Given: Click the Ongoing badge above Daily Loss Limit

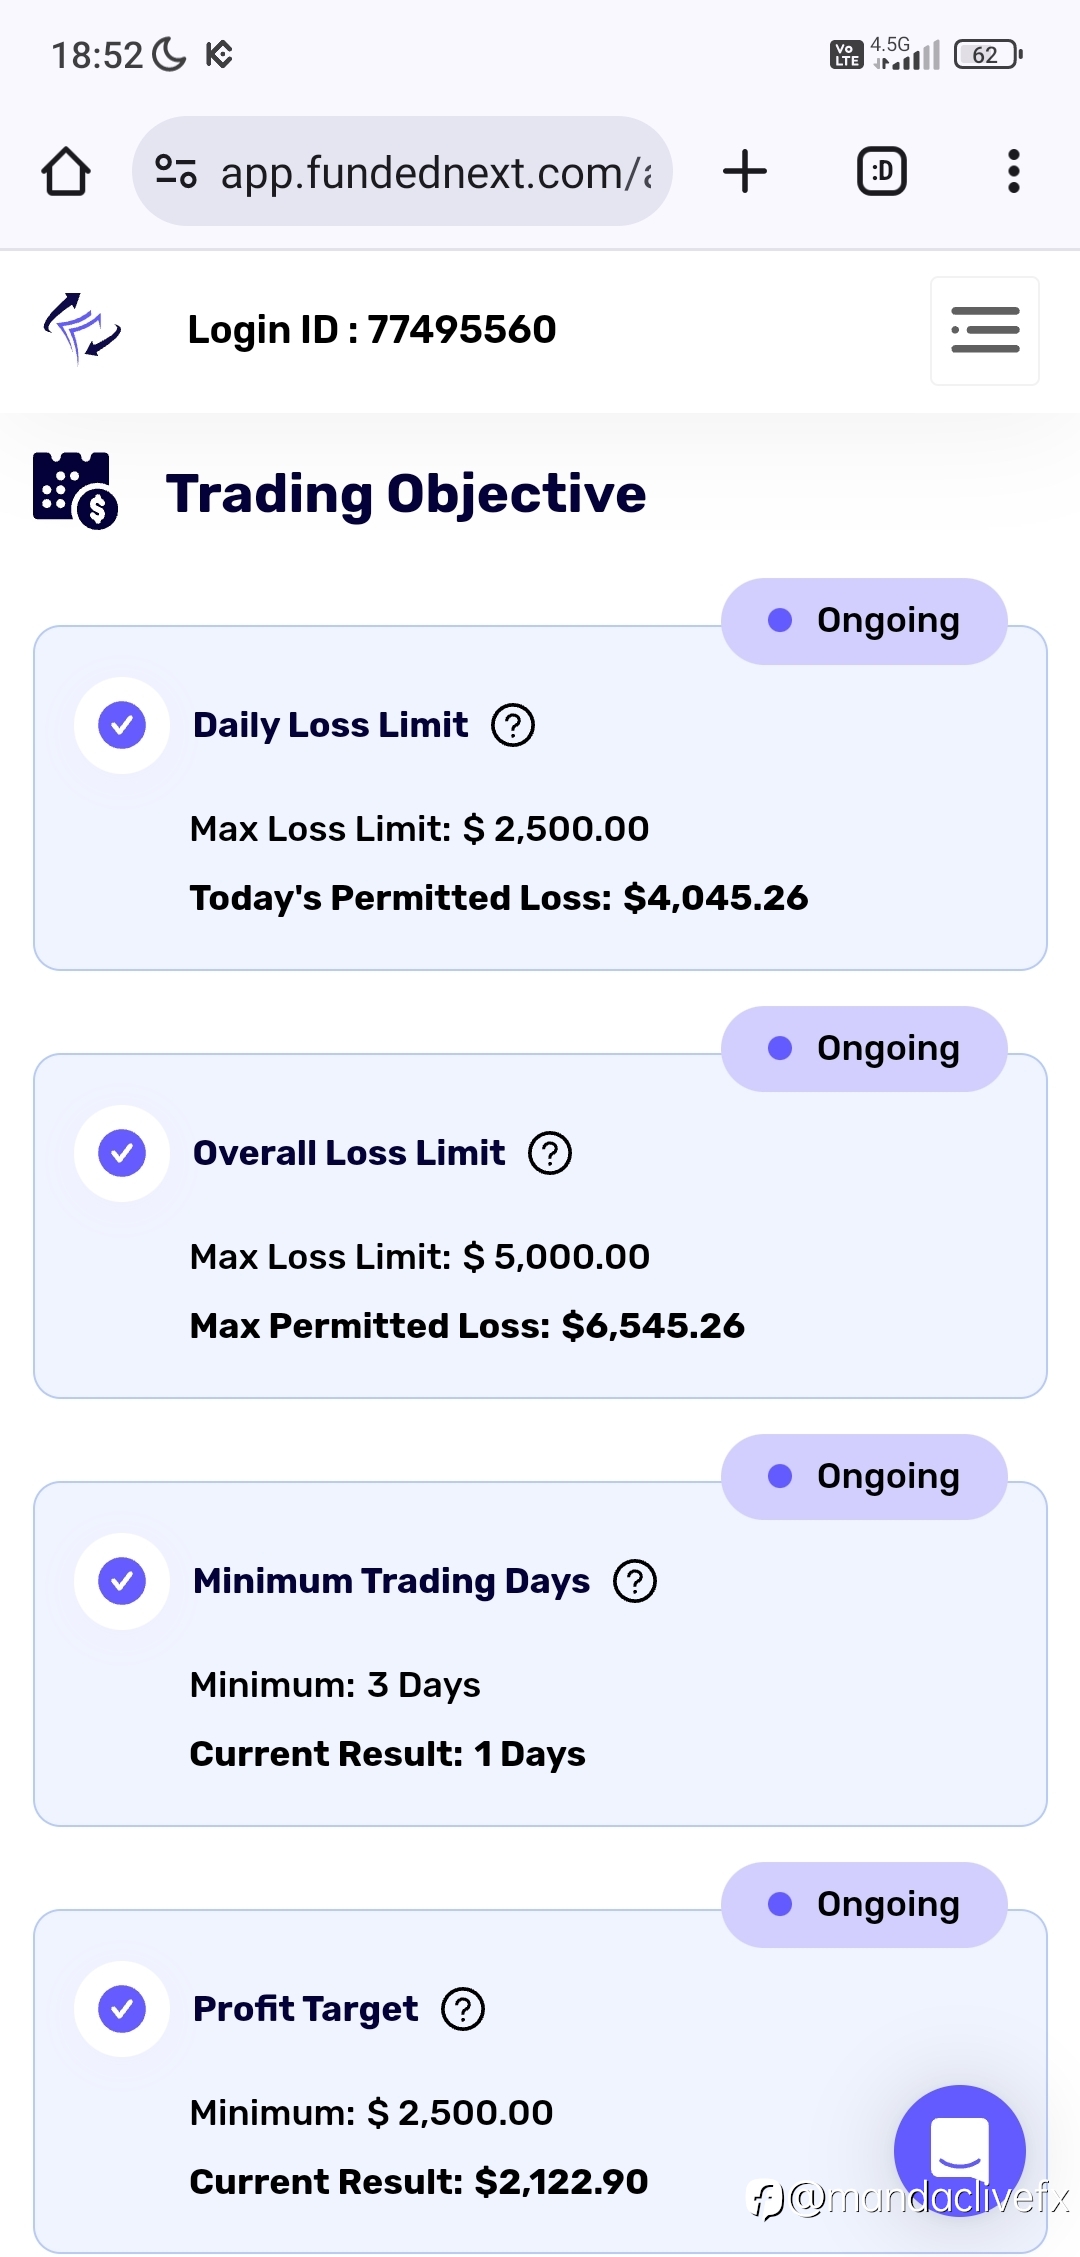Looking at the screenshot, I should click(x=864, y=621).
